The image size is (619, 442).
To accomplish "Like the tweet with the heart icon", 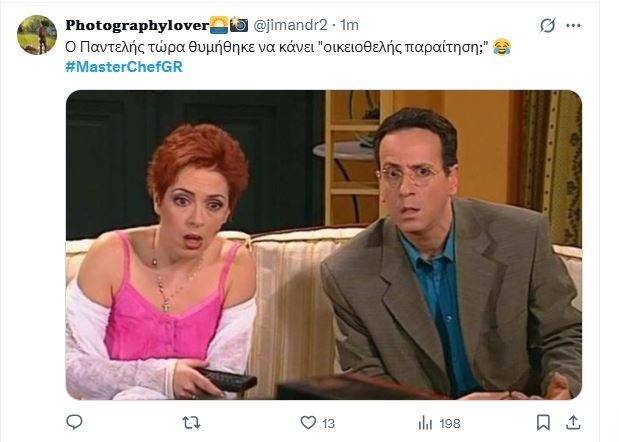I will [308, 423].
